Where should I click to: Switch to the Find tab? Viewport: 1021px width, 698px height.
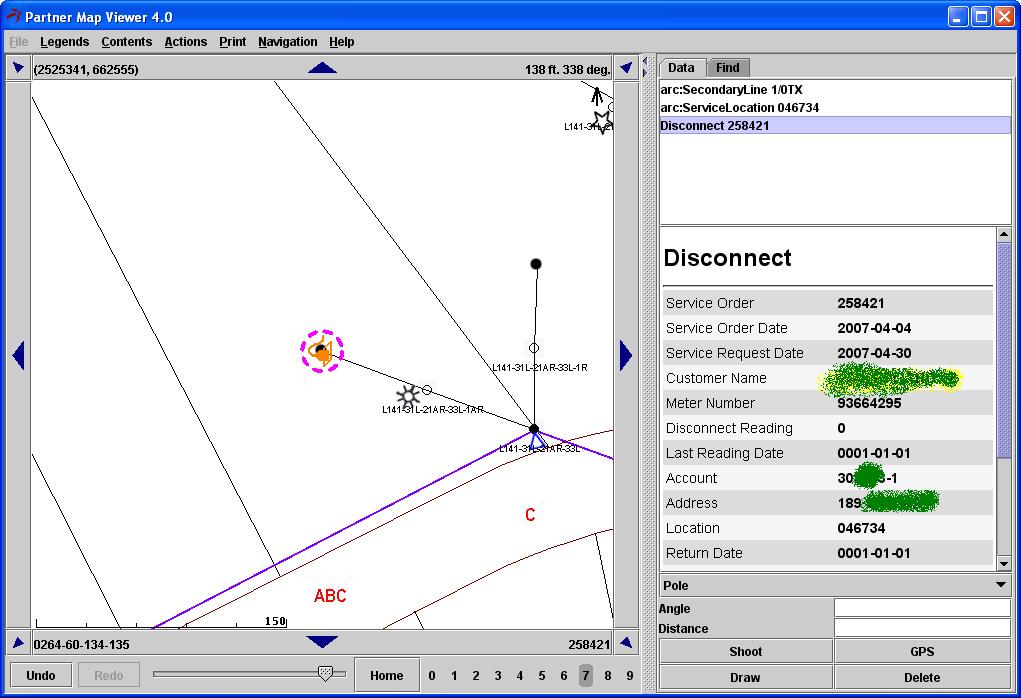tap(728, 68)
